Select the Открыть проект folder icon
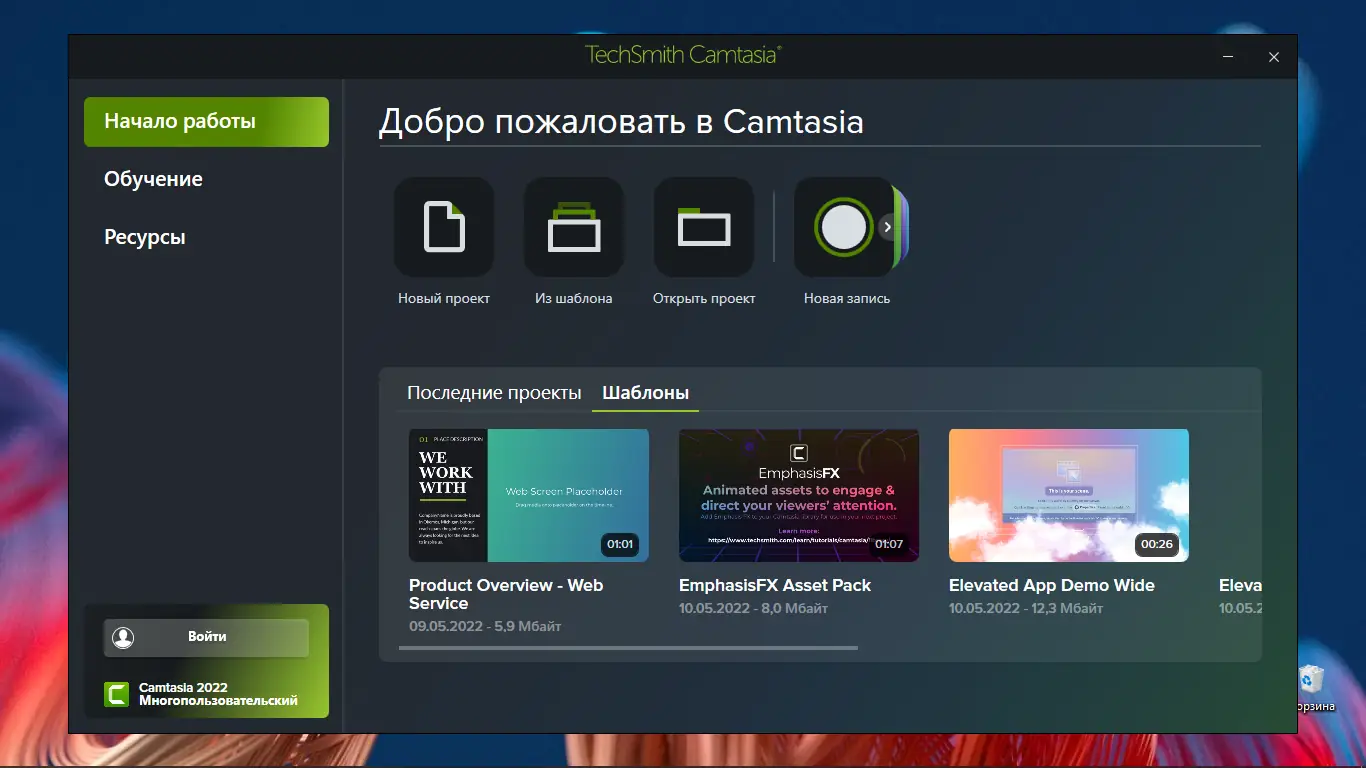Screen dimensions: 1366x768 (x=703, y=227)
